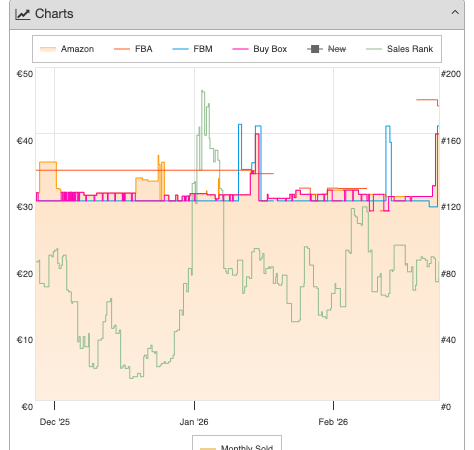Toggle the Amazon legend series
This screenshot has height=450, width=474.
coord(67,49)
